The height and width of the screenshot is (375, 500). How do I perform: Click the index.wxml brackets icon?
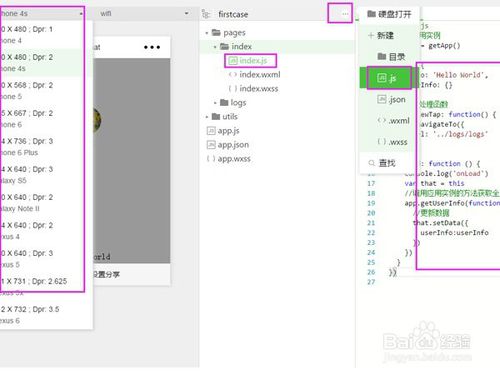pyautogui.click(x=233, y=75)
